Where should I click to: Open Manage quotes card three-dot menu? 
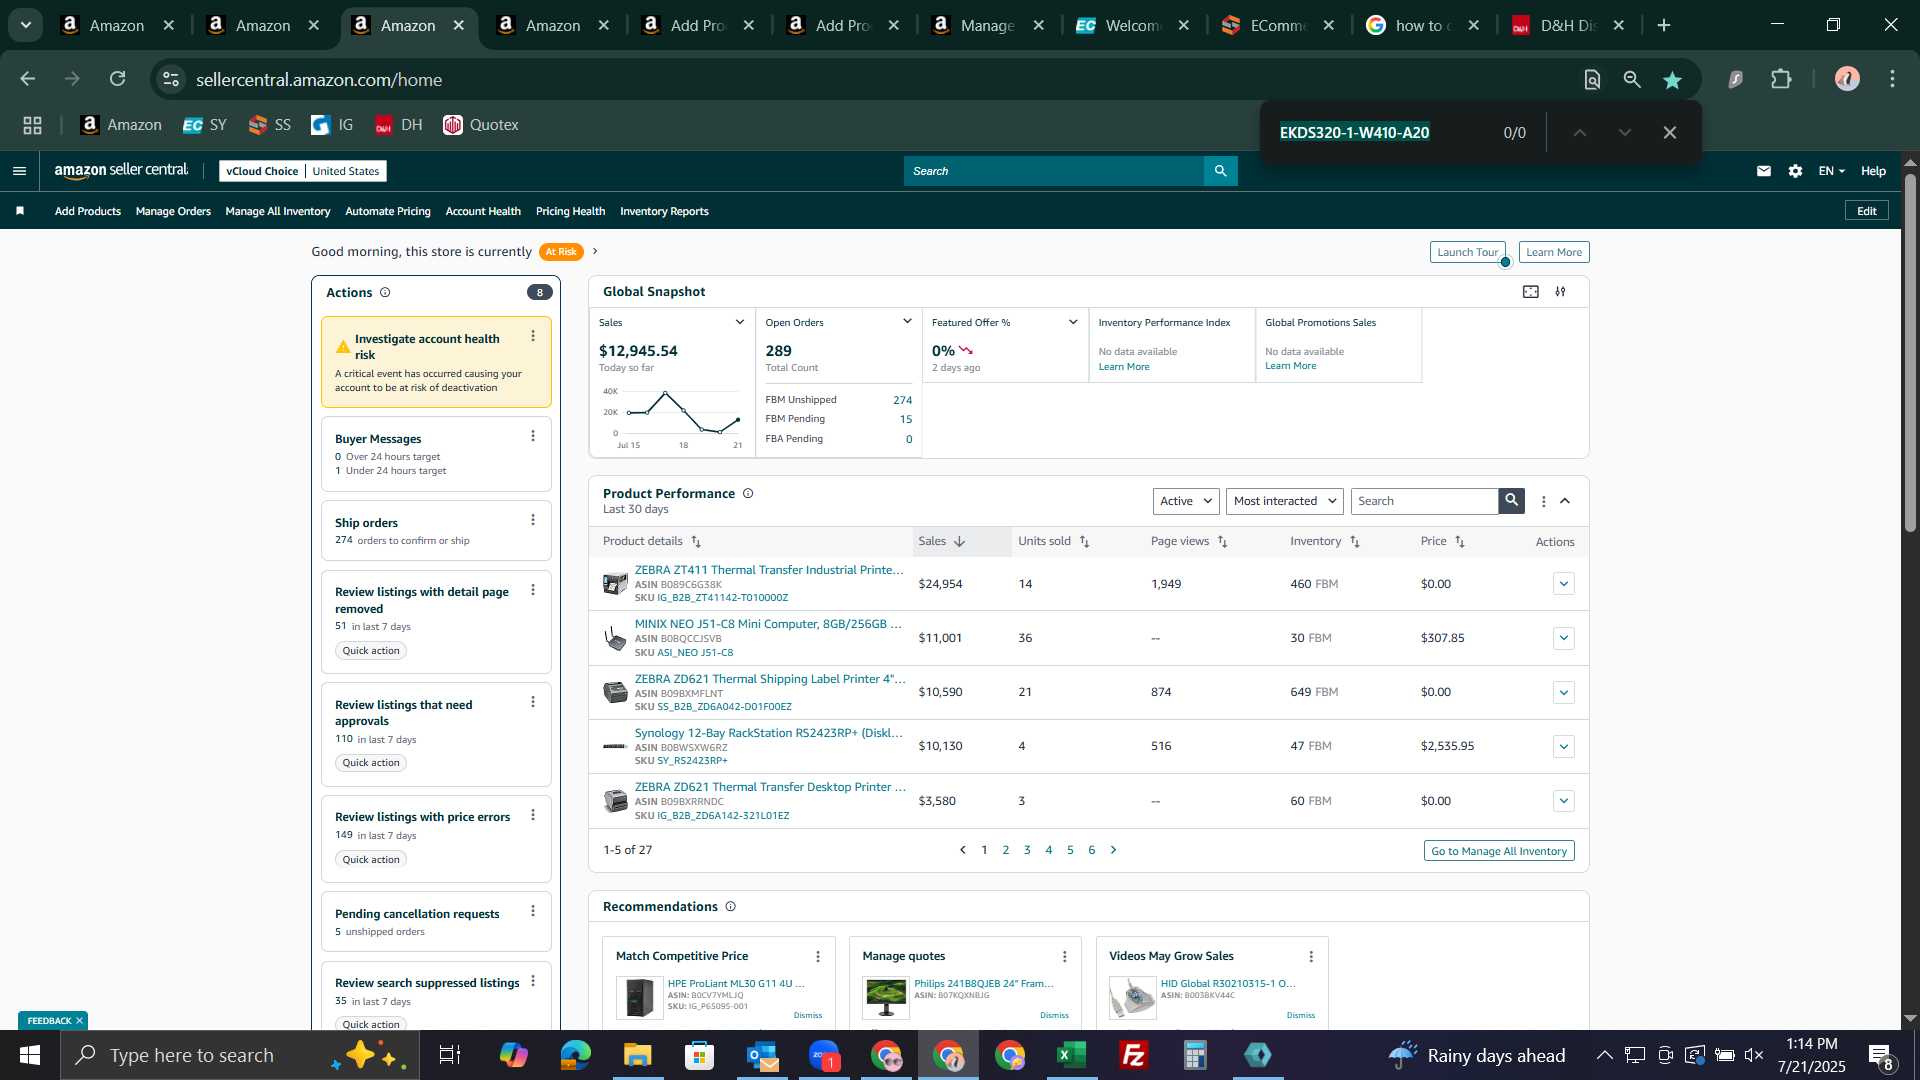click(1065, 957)
